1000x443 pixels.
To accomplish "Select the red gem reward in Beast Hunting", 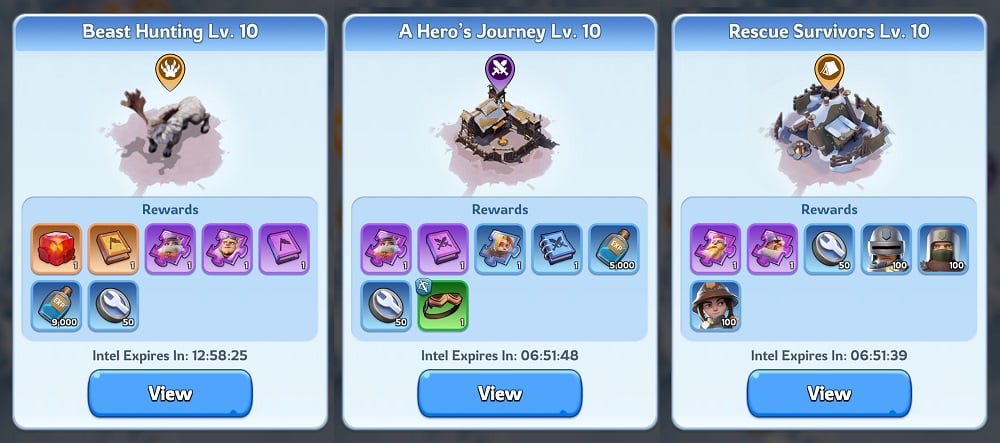I will coord(56,249).
